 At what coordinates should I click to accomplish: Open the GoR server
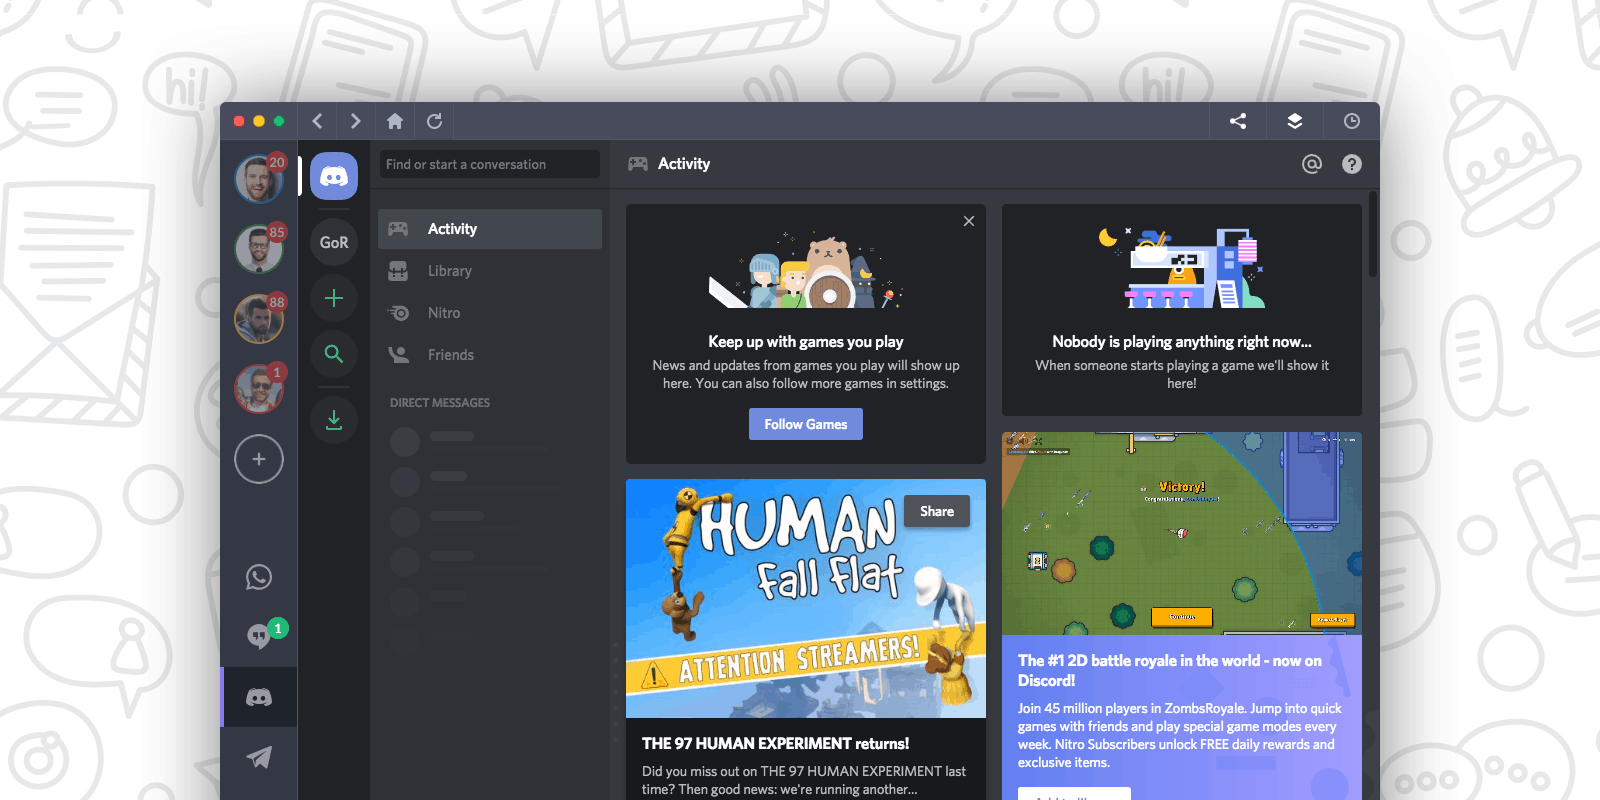pyautogui.click(x=334, y=242)
